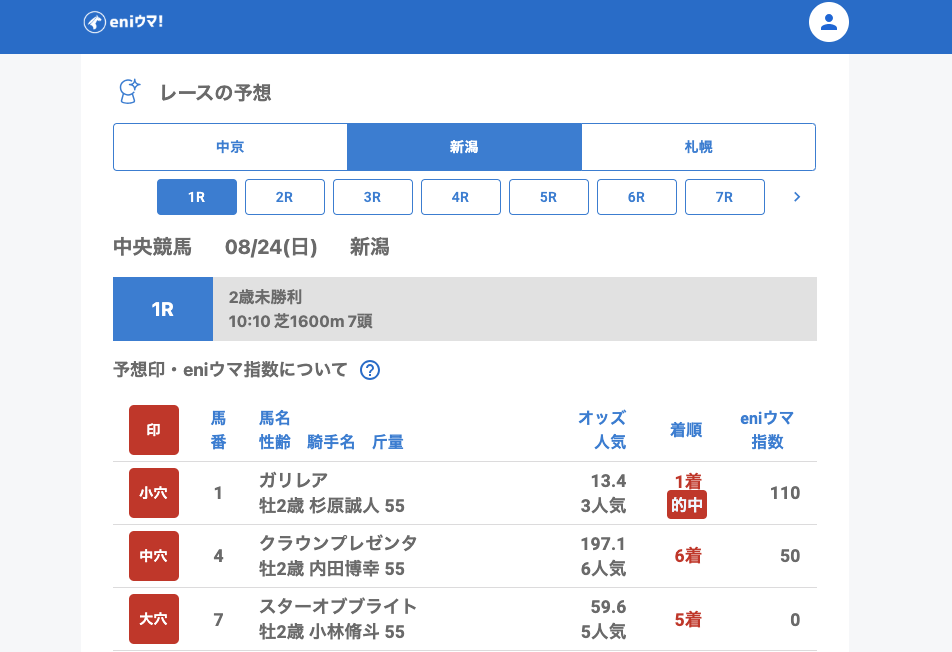Select race 7R button
Image resolution: width=952 pixels, height=652 pixels.
point(725,197)
